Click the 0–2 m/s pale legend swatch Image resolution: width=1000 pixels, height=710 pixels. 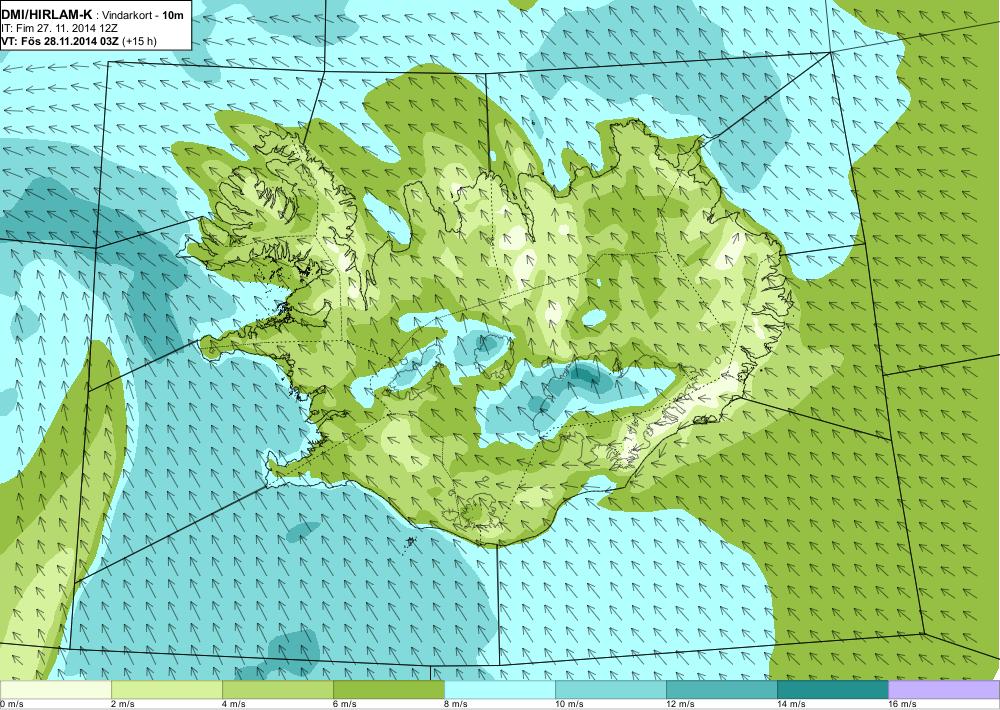coord(55,690)
